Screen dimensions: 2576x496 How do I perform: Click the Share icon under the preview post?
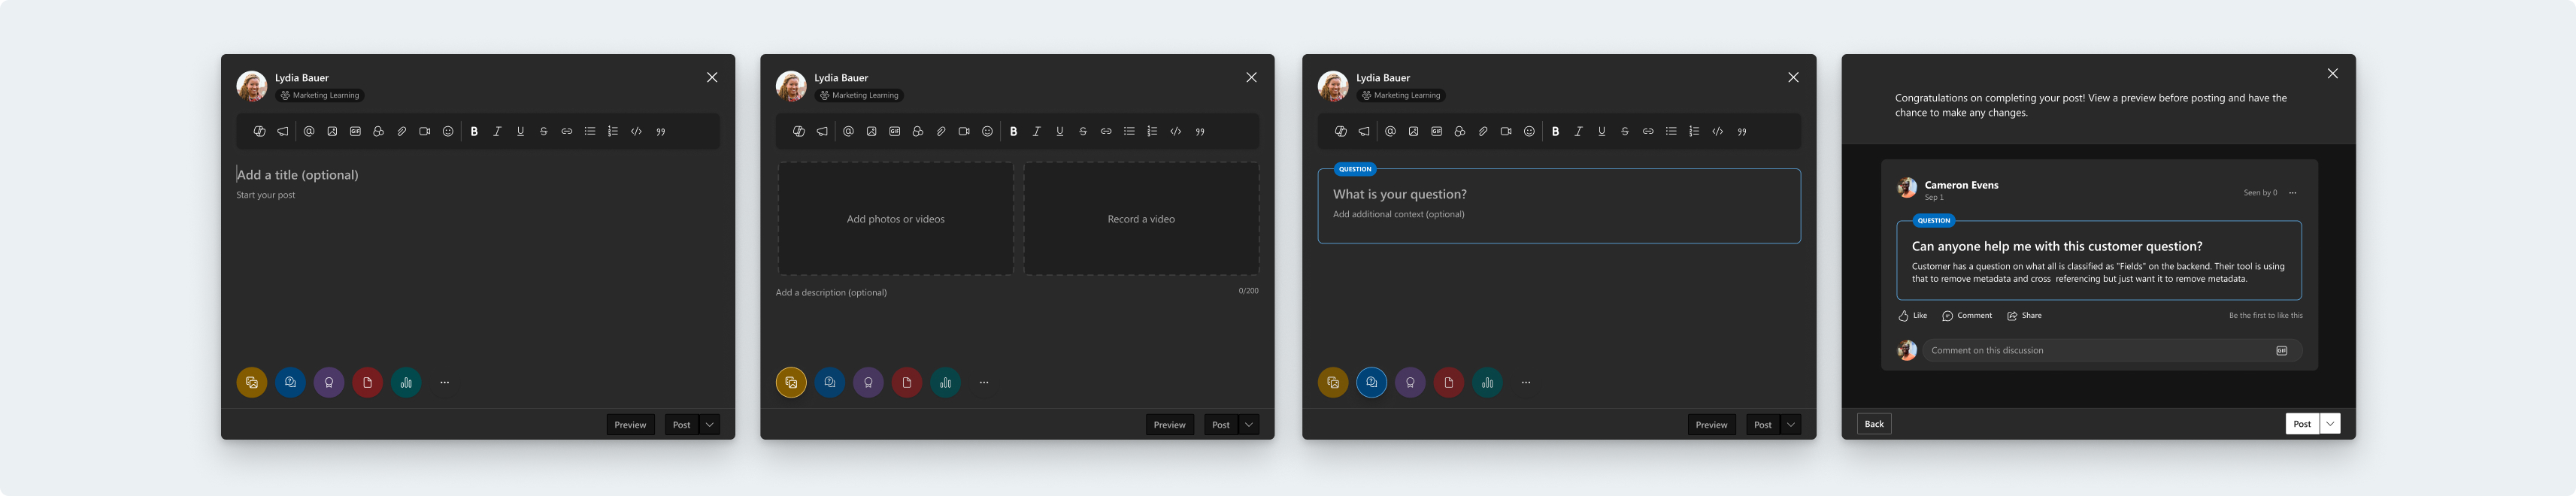coord(2012,316)
